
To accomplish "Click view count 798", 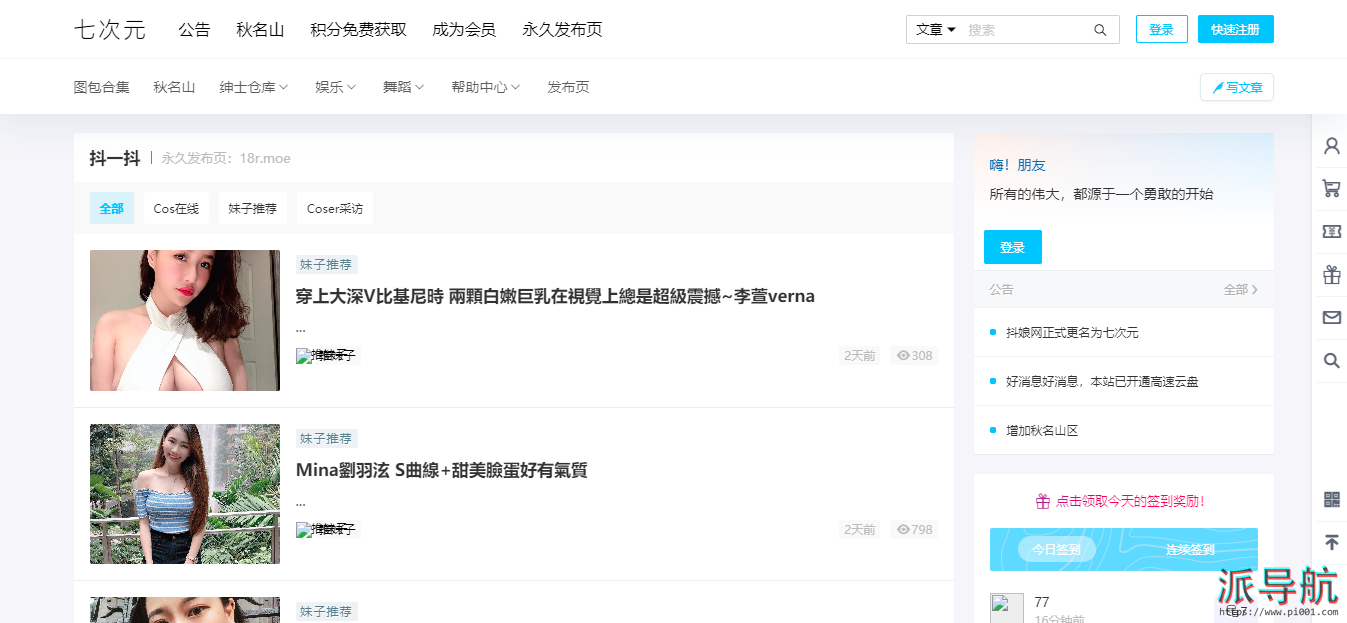I will coord(914,530).
